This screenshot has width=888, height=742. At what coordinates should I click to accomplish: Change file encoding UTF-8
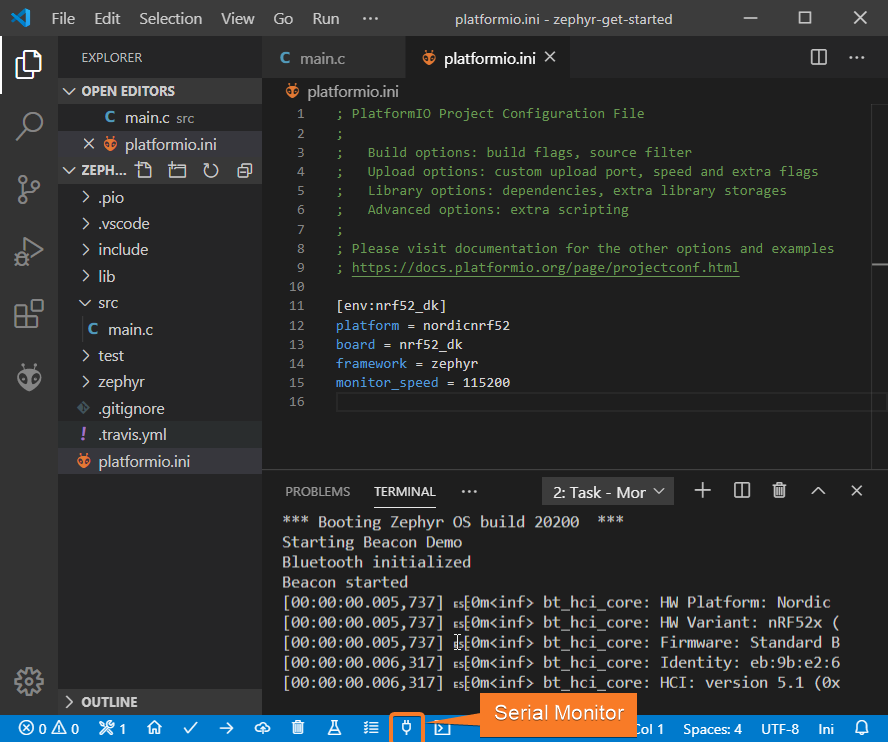[780, 728]
